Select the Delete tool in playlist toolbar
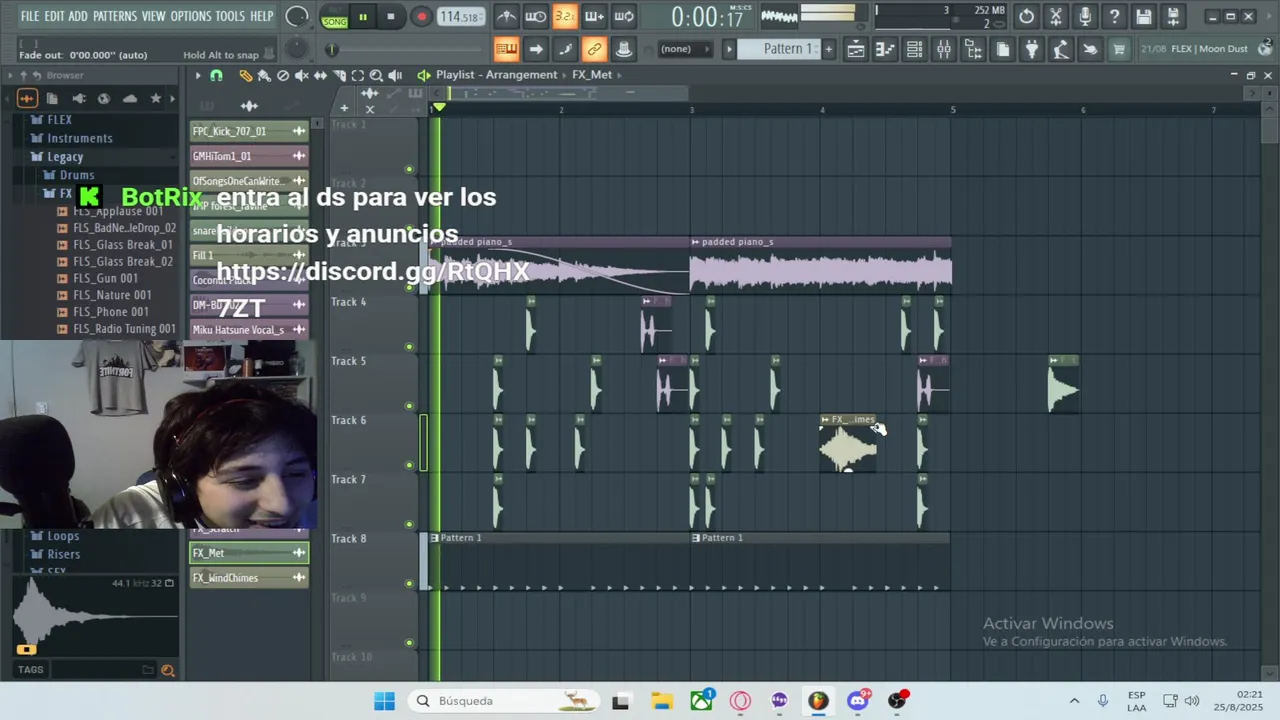Screen dimensions: 1280x720 point(283,75)
